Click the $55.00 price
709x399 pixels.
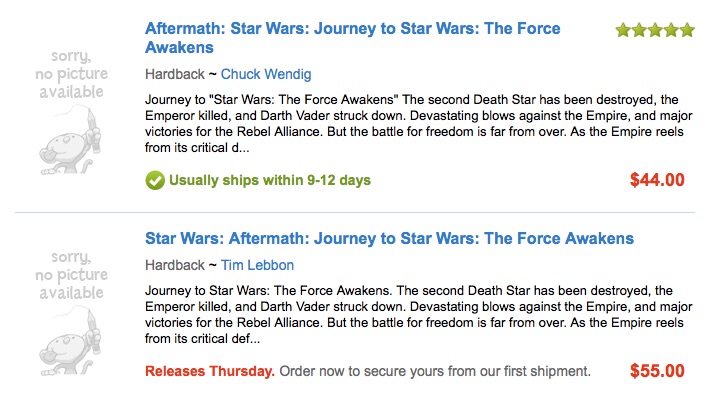pos(657,371)
